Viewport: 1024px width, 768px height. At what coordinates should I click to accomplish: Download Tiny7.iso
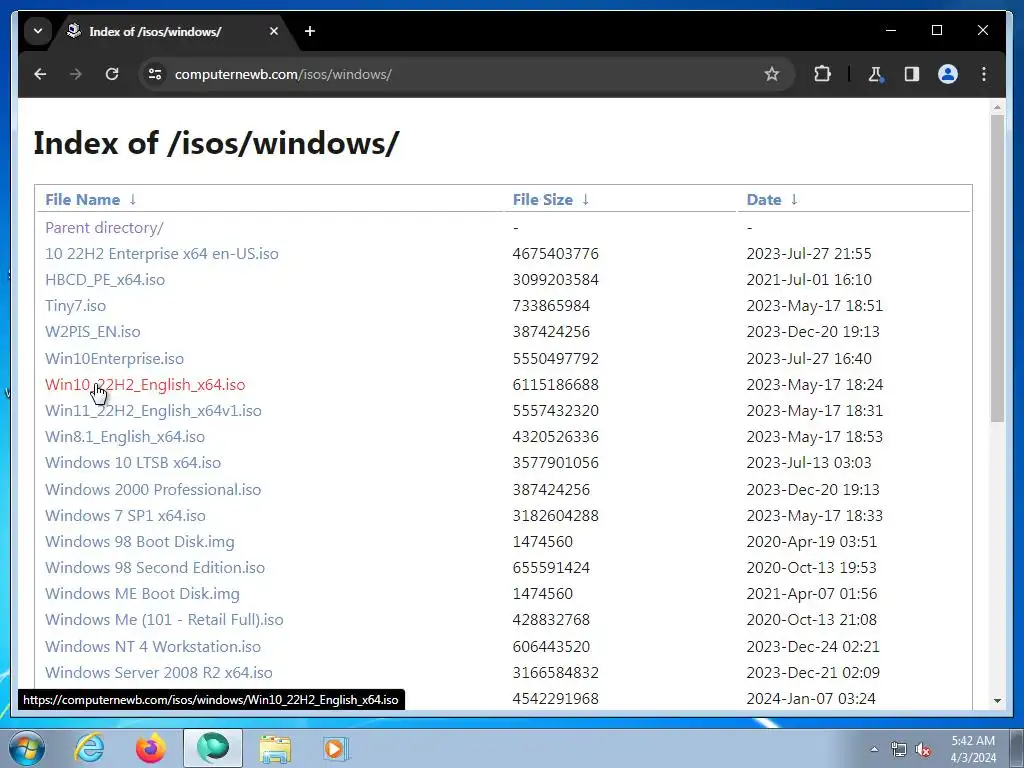click(75, 306)
